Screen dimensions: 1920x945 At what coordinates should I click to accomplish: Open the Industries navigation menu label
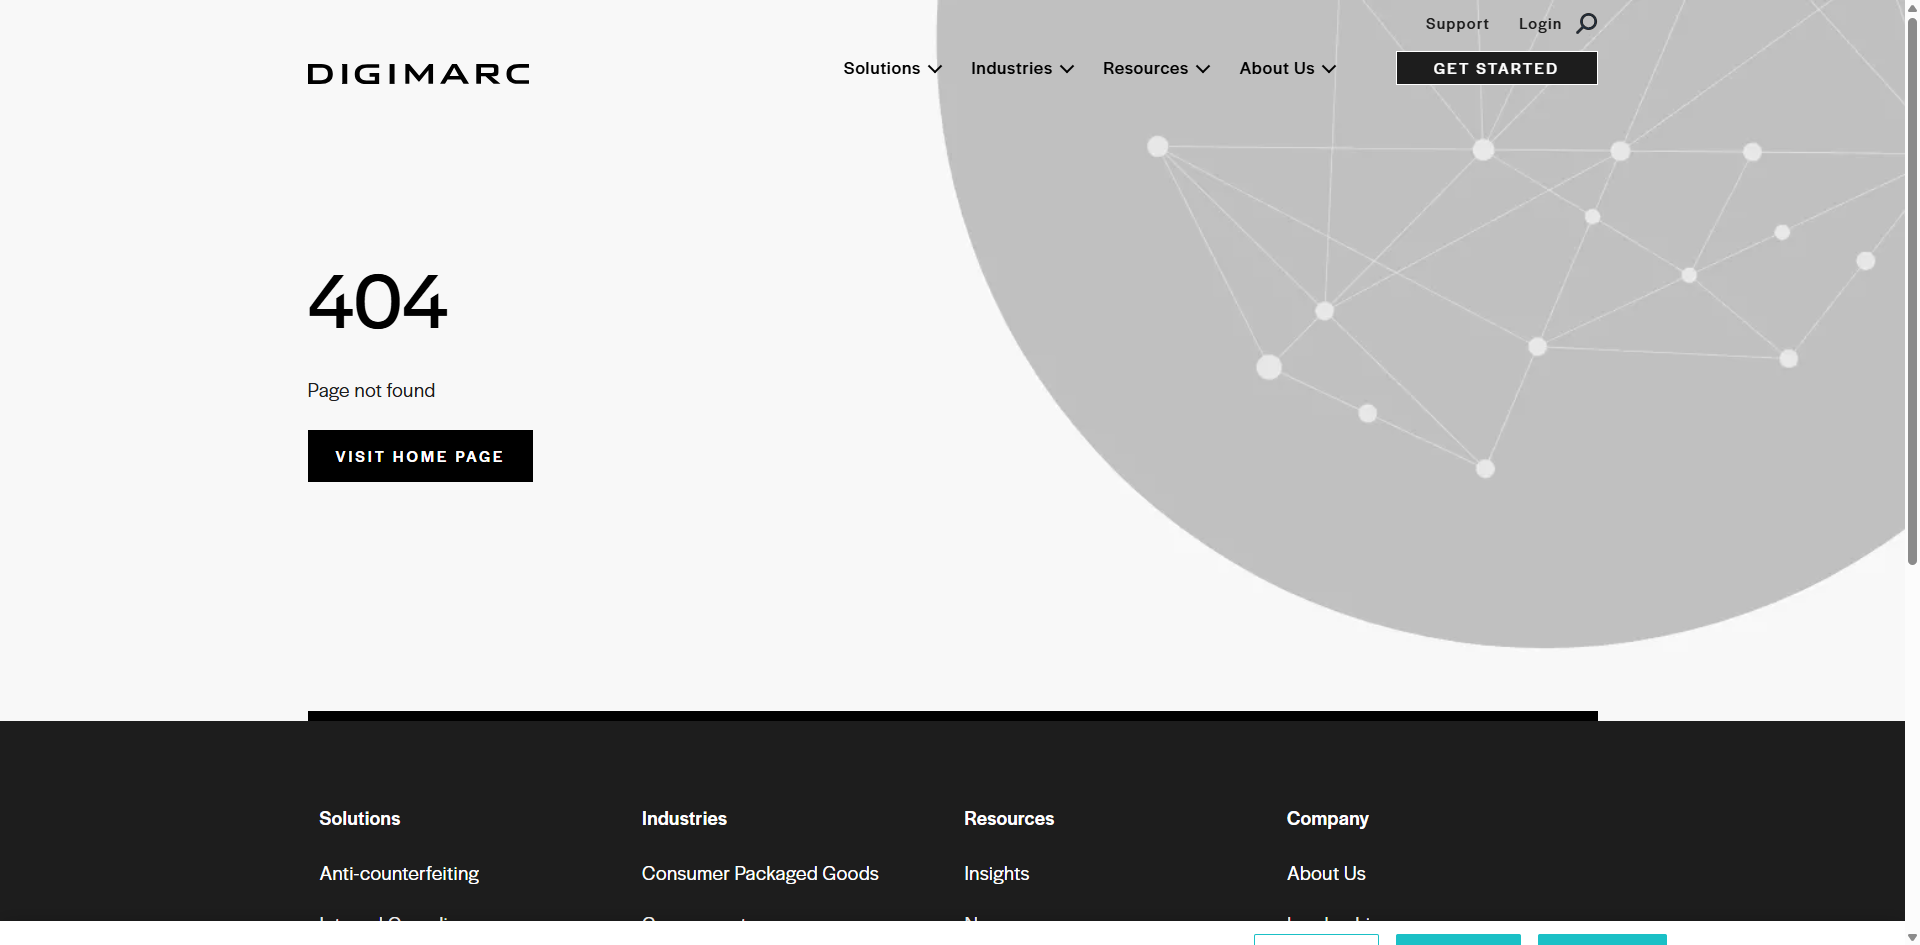tap(1010, 68)
